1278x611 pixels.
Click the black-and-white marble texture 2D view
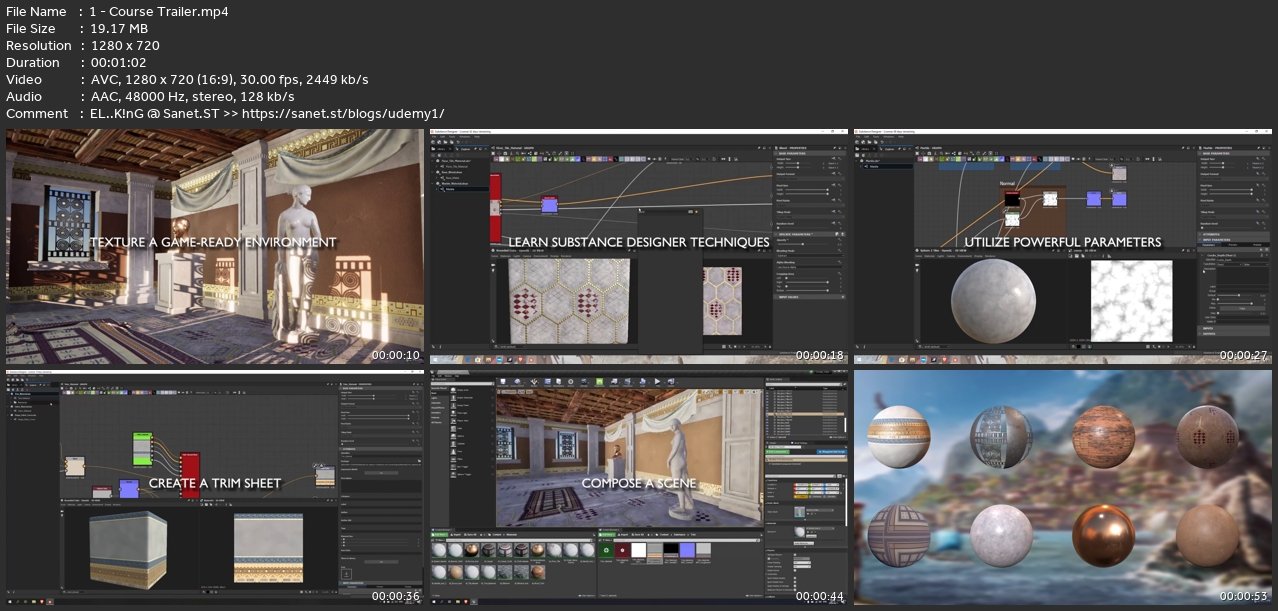point(1130,302)
